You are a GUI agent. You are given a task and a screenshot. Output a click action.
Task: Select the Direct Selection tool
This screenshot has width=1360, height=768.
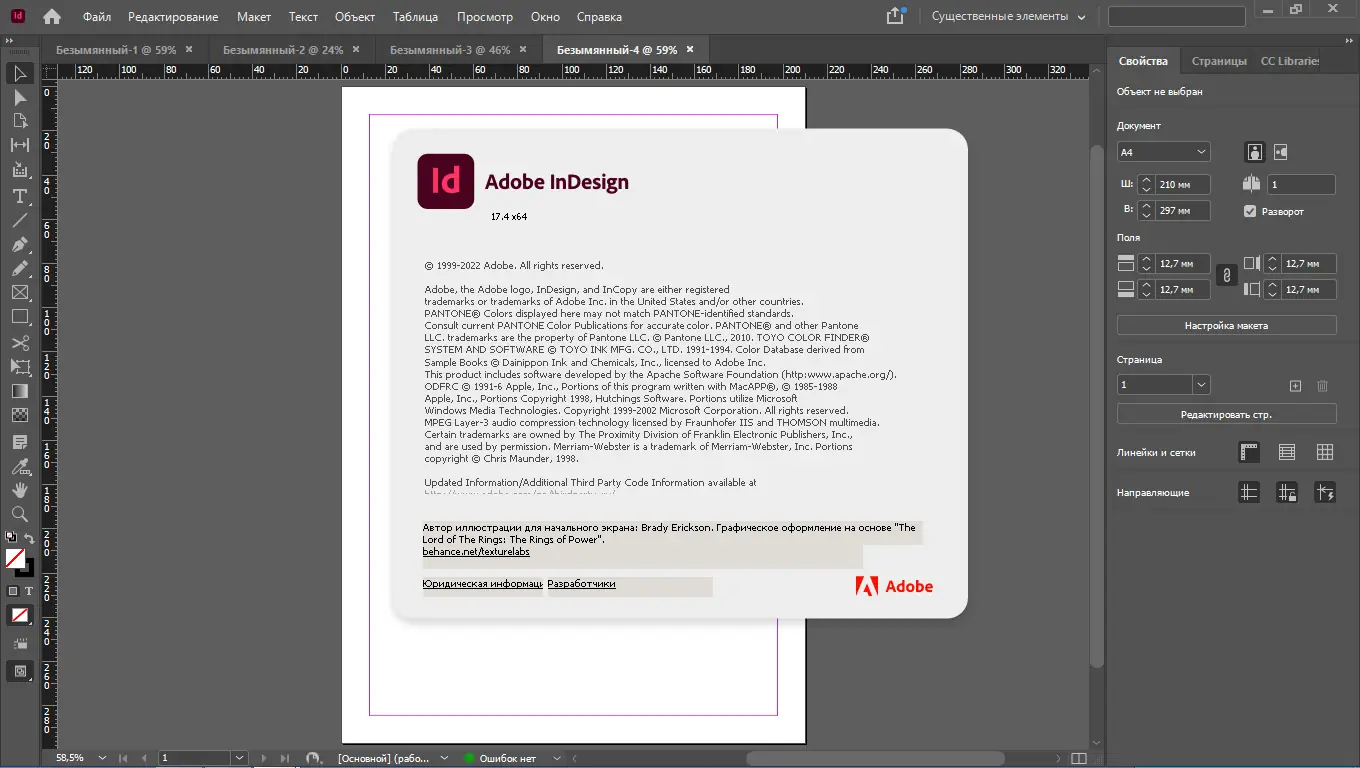click(x=19, y=97)
